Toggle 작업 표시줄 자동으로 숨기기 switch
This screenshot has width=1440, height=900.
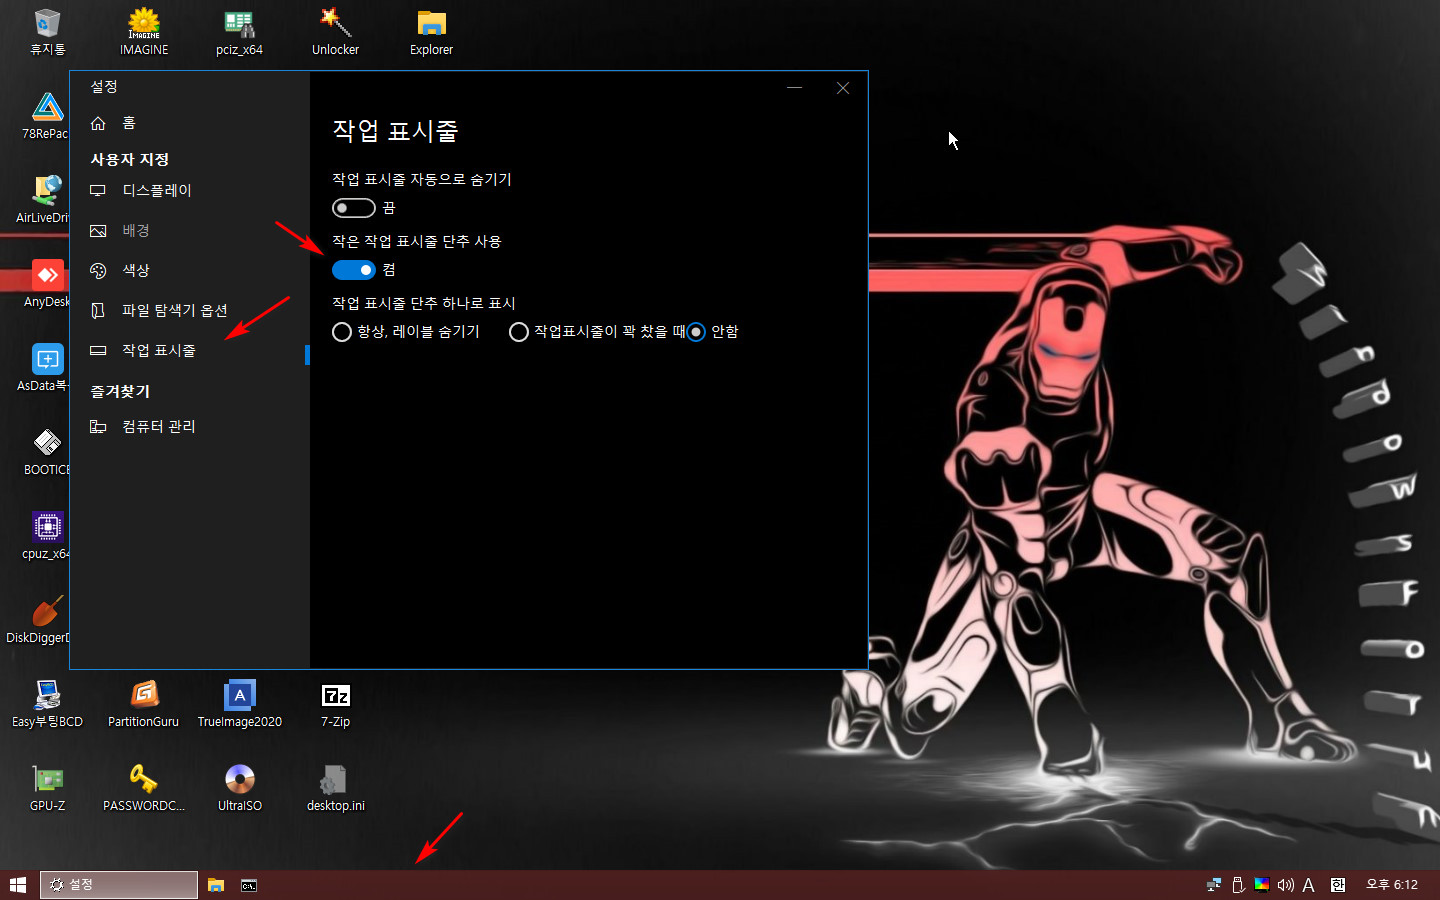[x=354, y=208]
